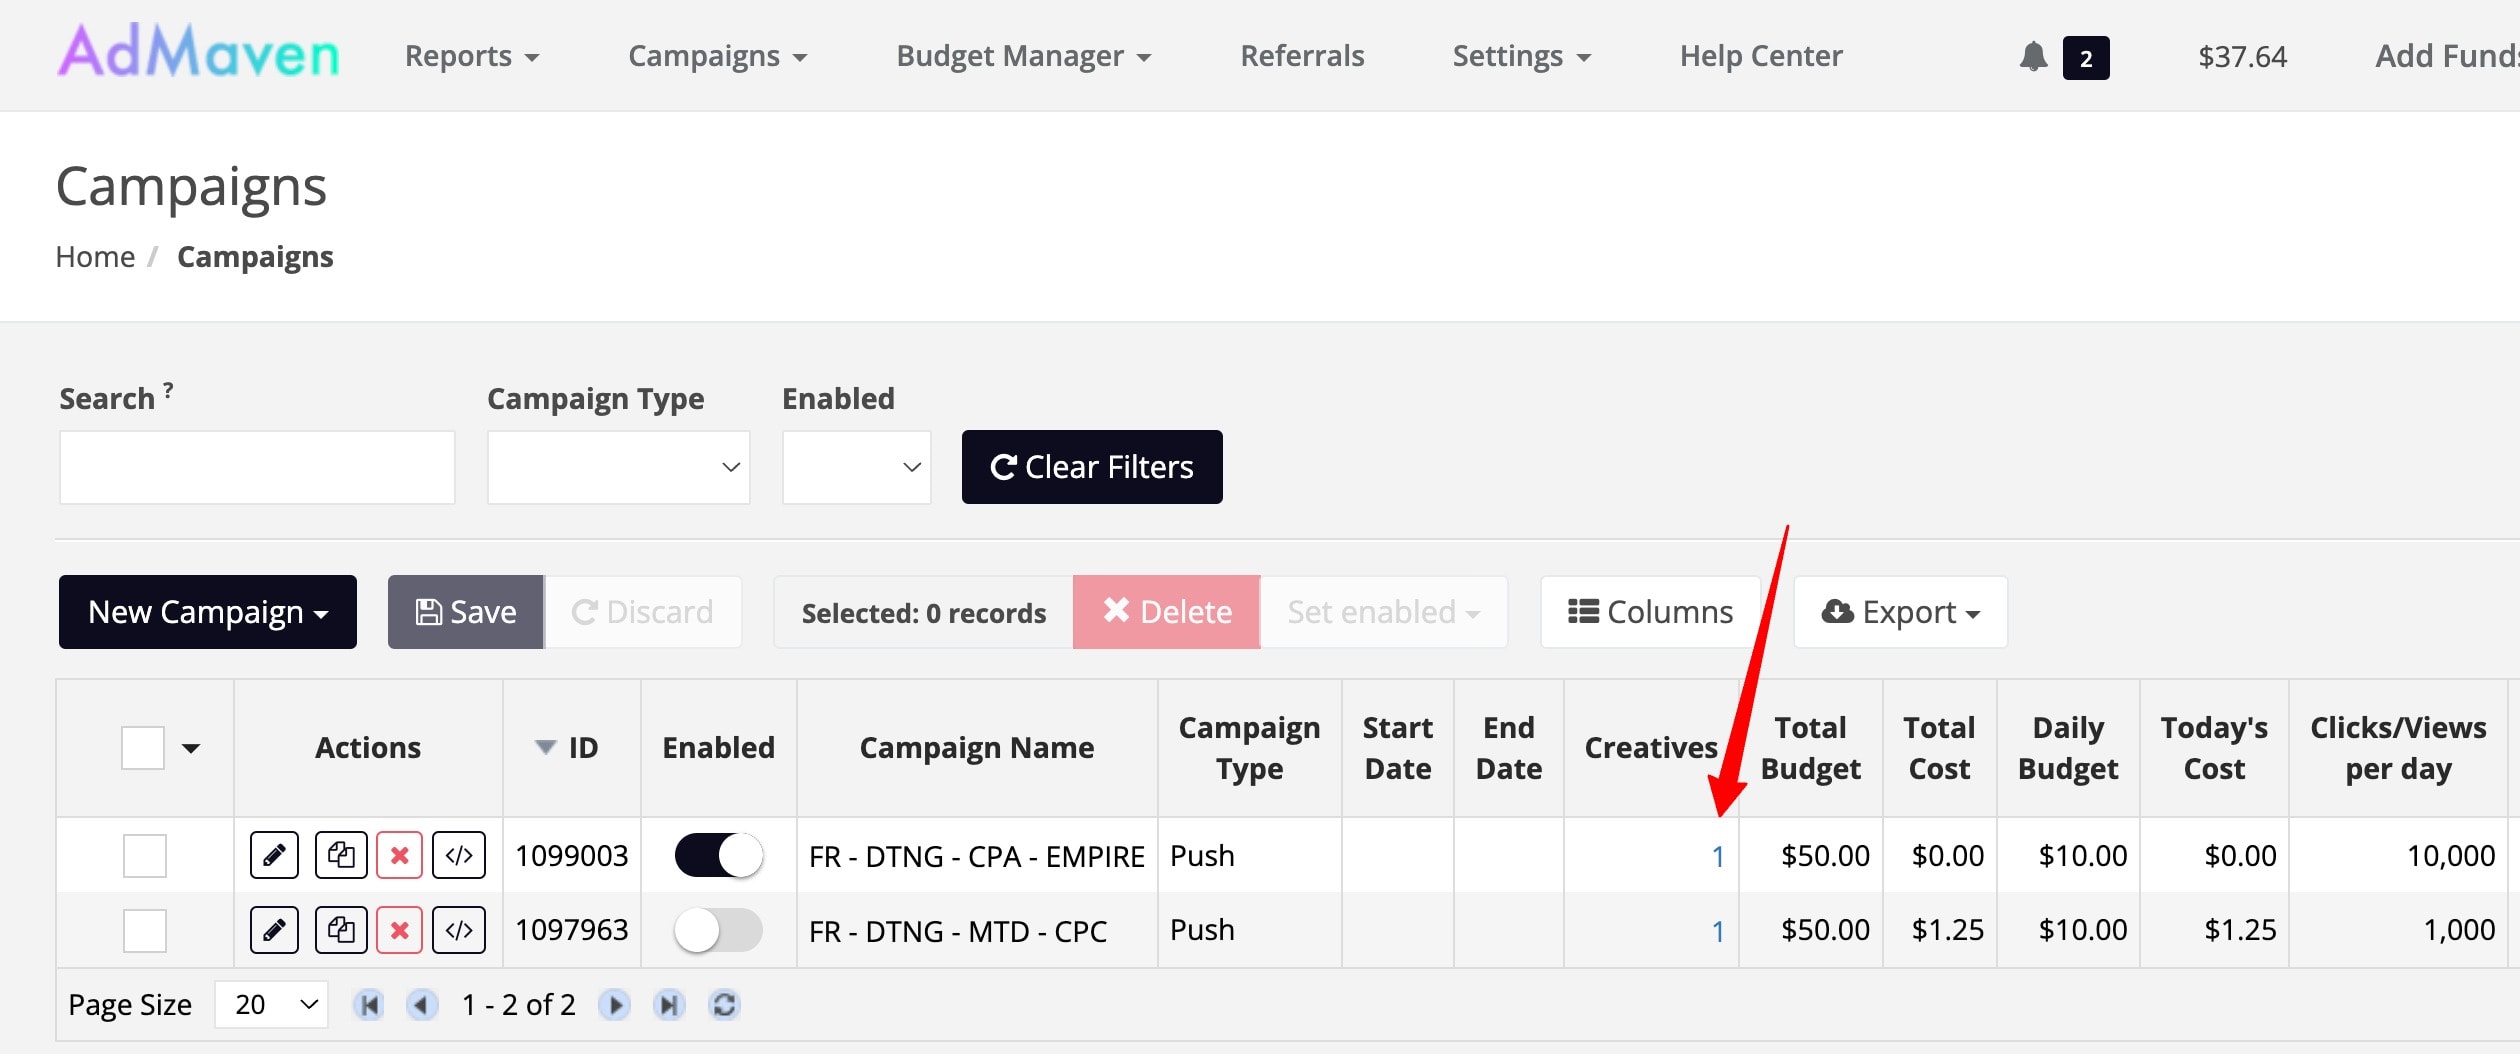Expand the Enabled filter dropdown
Image resolution: width=2520 pixels, height=1054 pixels.
tap(856, 467)
